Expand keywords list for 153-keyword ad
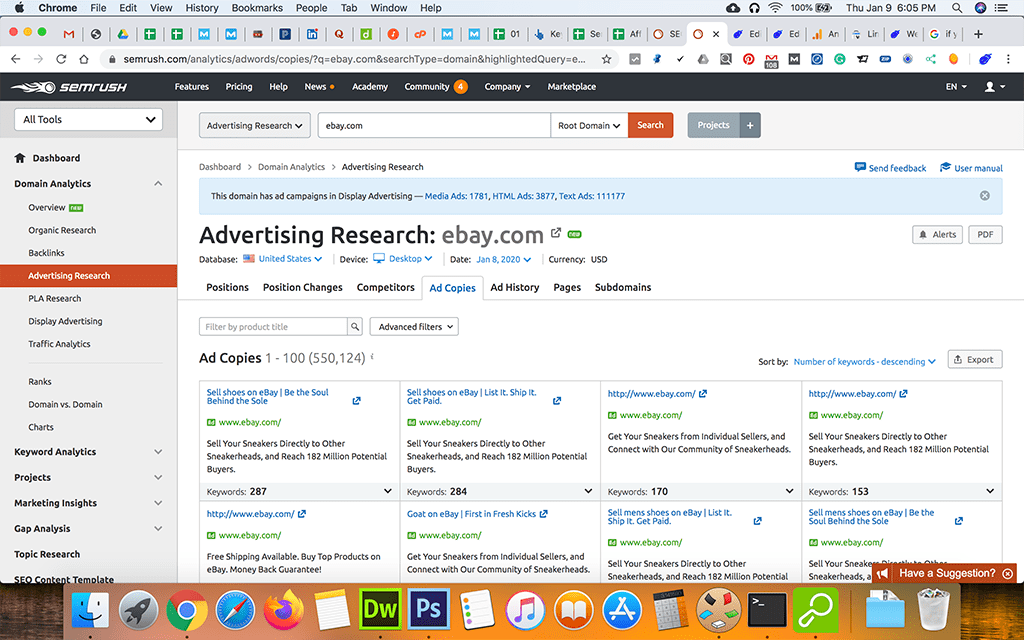The image size is (1024, 640). tap(990, 491)
